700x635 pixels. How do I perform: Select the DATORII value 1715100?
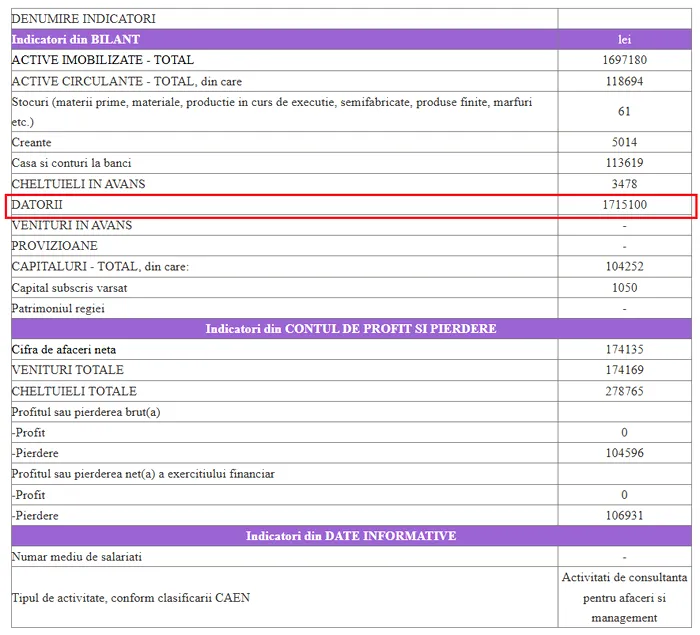(x=624, y=205)
